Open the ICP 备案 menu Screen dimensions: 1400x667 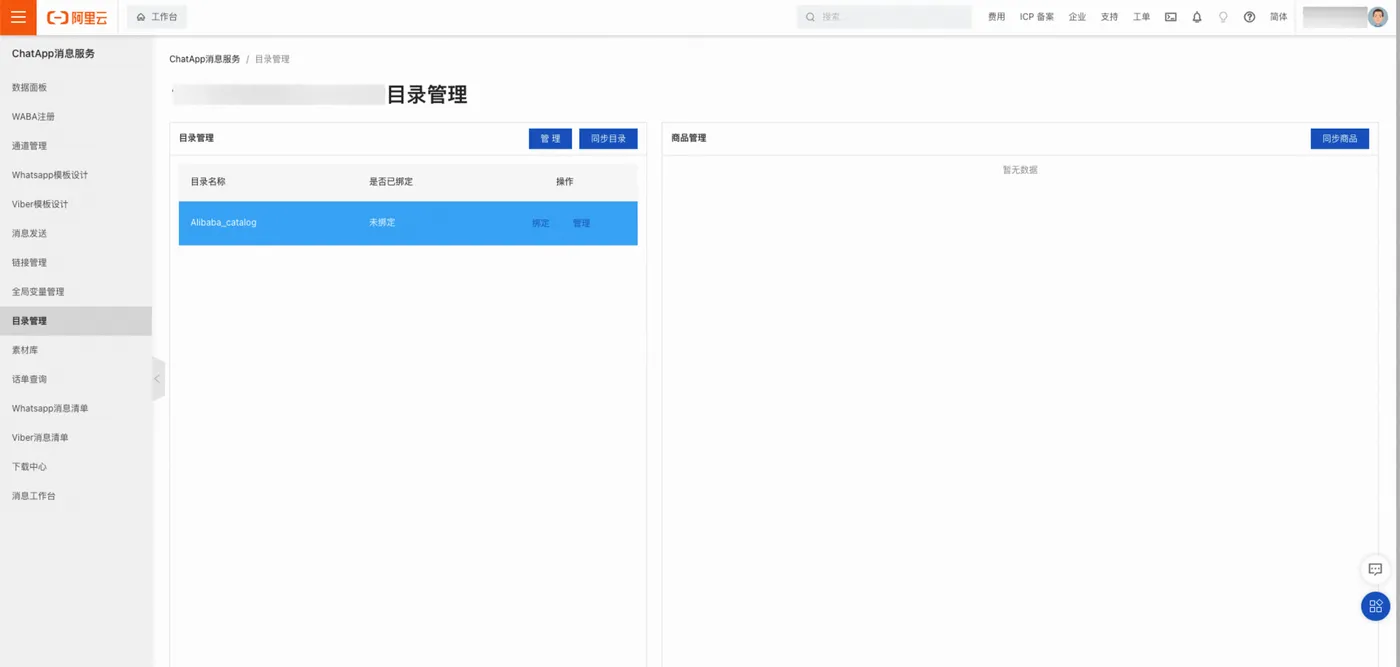tap(1037, 17)
